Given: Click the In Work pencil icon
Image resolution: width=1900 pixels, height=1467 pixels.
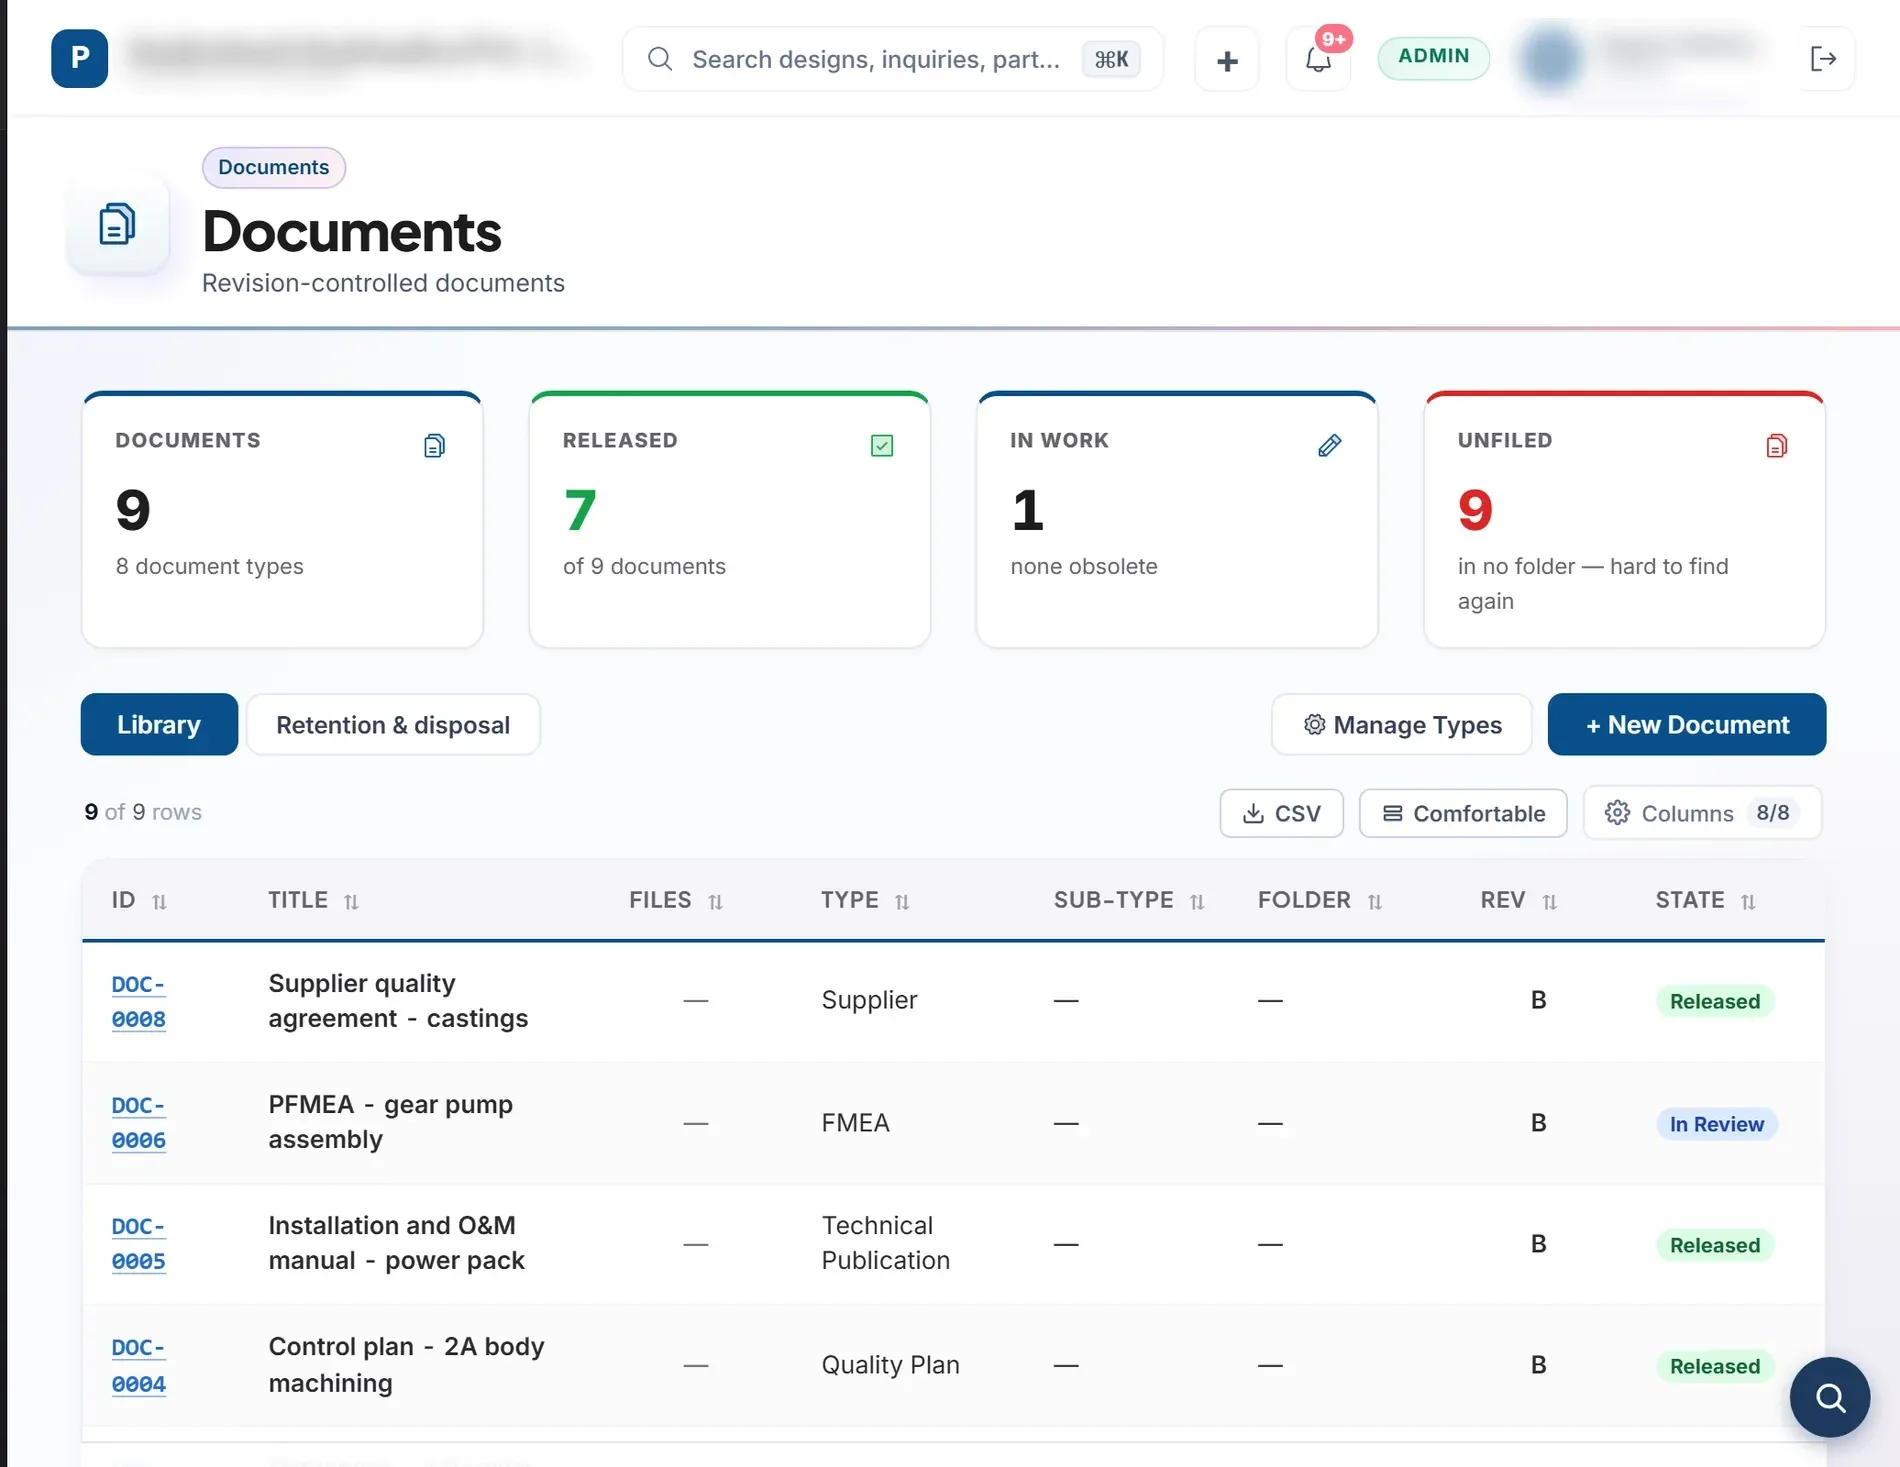Looking at the screenshot, I should click(1329, 445).
